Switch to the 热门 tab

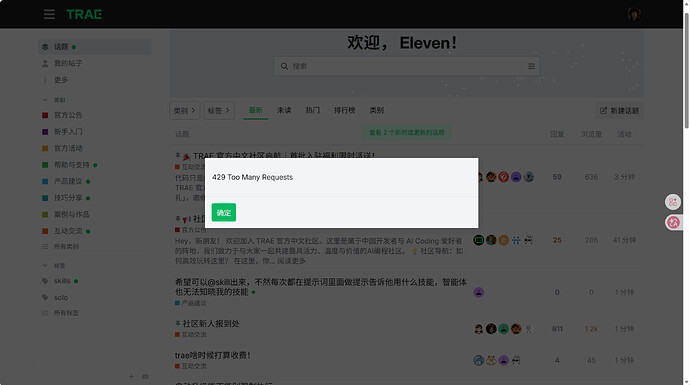pyautogui.click(x=312, y=110)
